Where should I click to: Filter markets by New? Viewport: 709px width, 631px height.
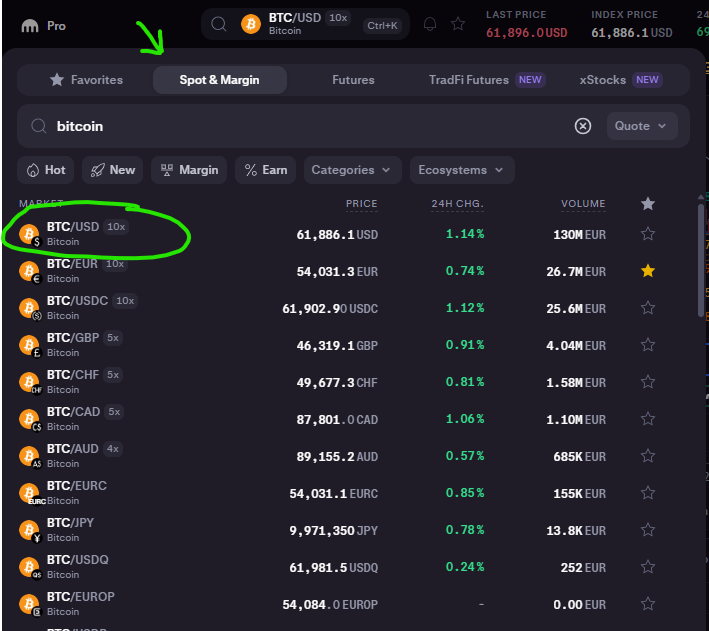113,170
